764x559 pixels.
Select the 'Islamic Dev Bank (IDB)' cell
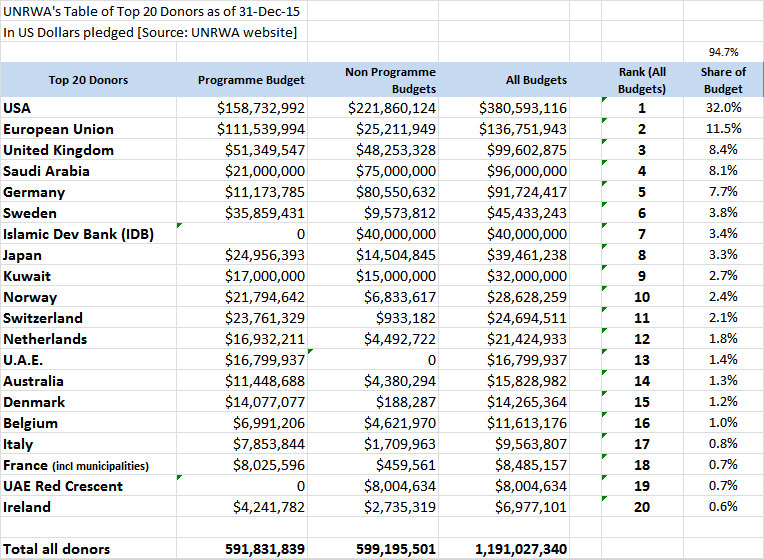(88, 234)
